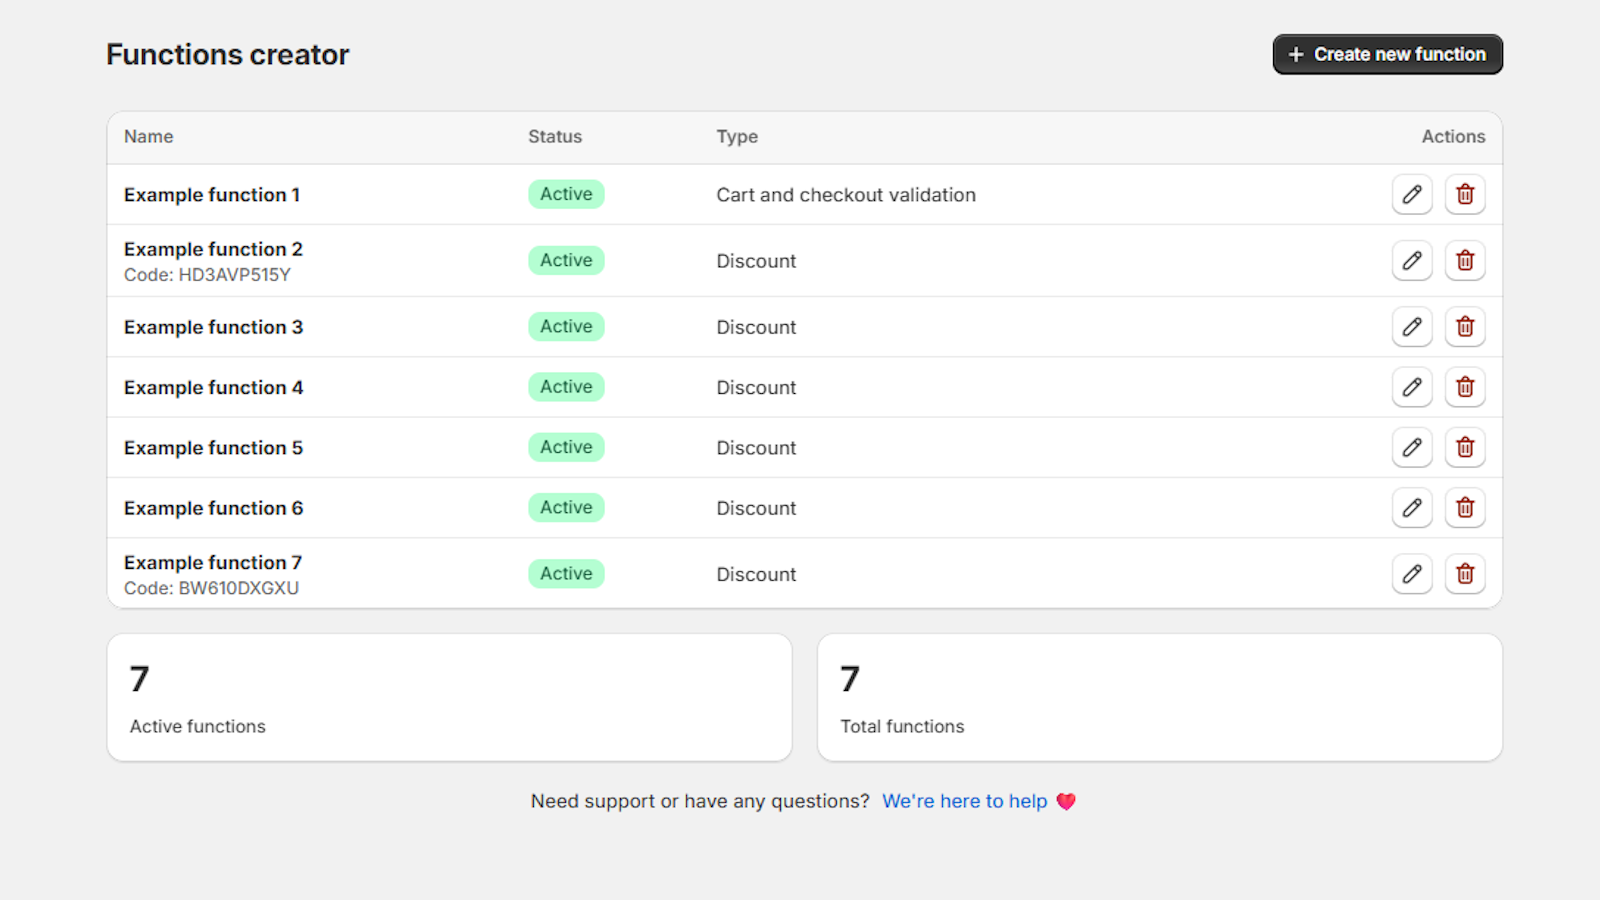This screenshot has width=1600, height=900.
Task: Delete Example function 5 using the trash icon
Action: [1465, 447]
